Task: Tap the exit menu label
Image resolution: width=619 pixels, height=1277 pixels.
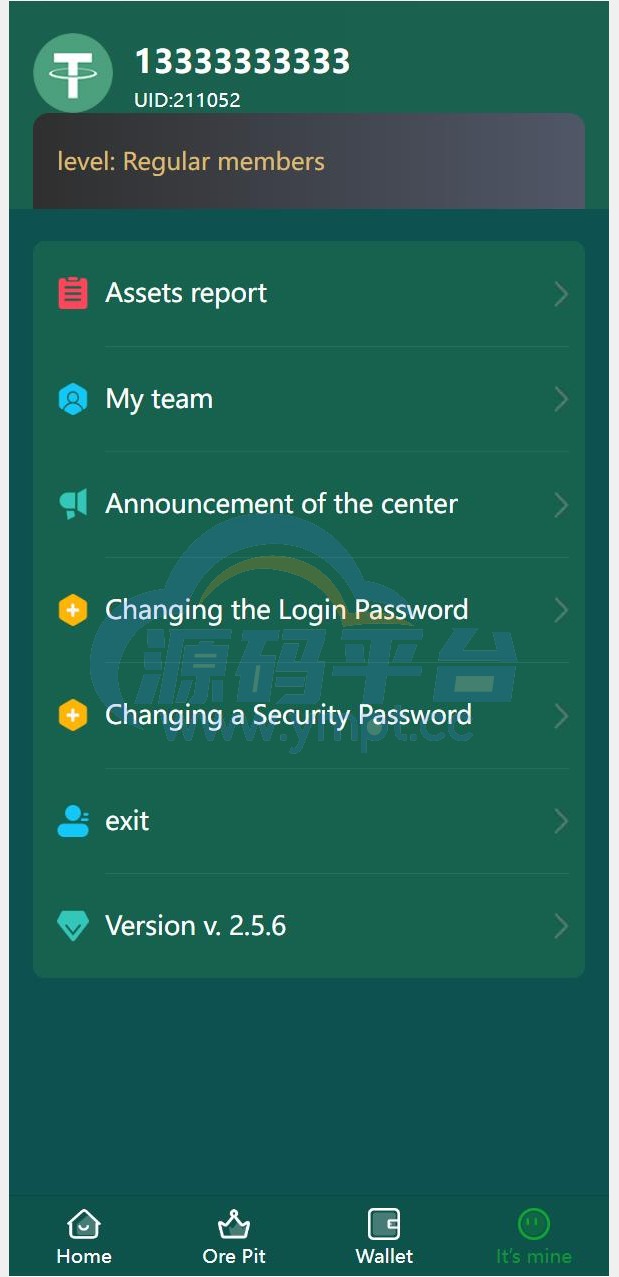Action: [x=127, y=821]
